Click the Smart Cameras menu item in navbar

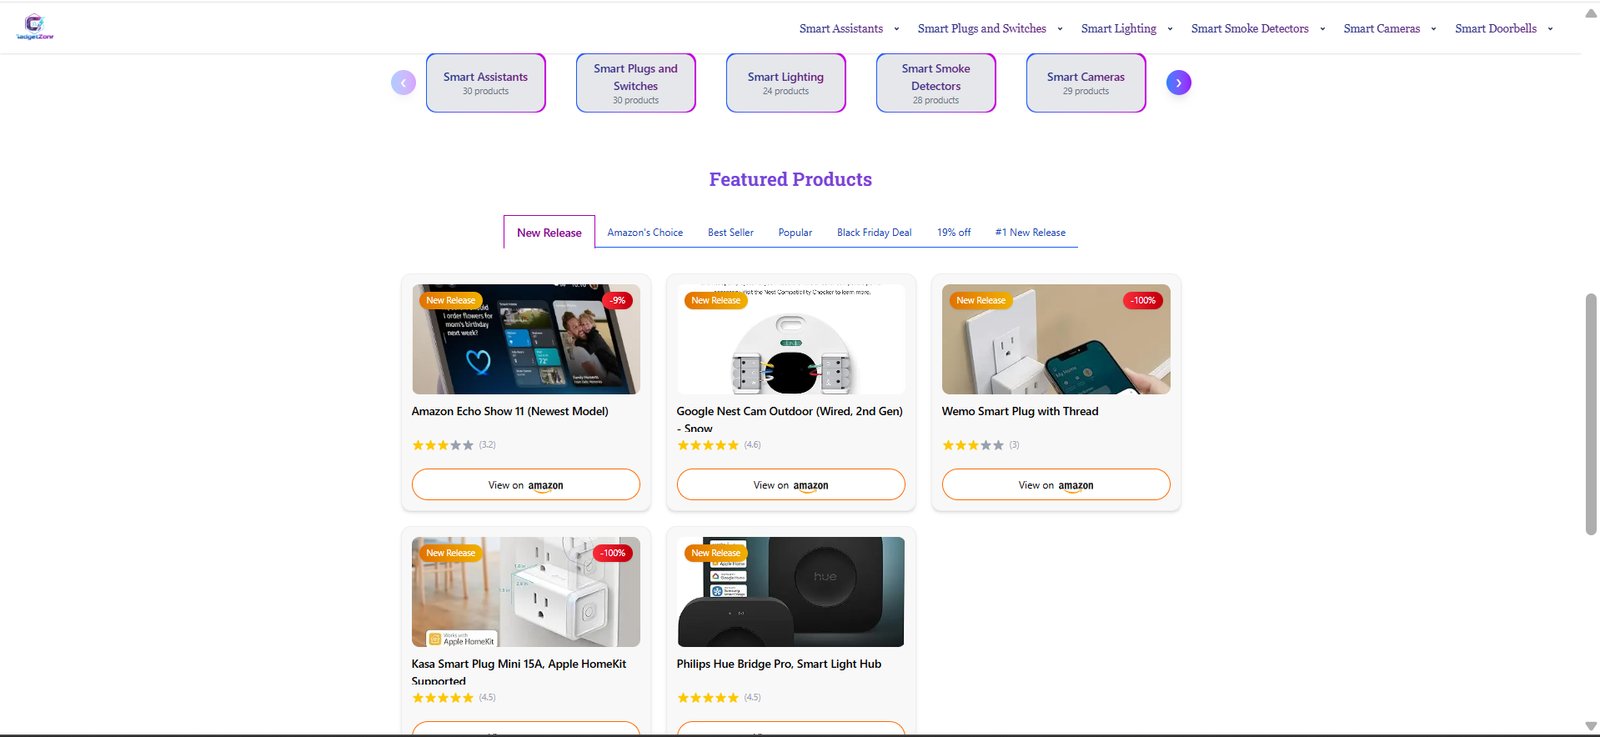(1381, 28)
